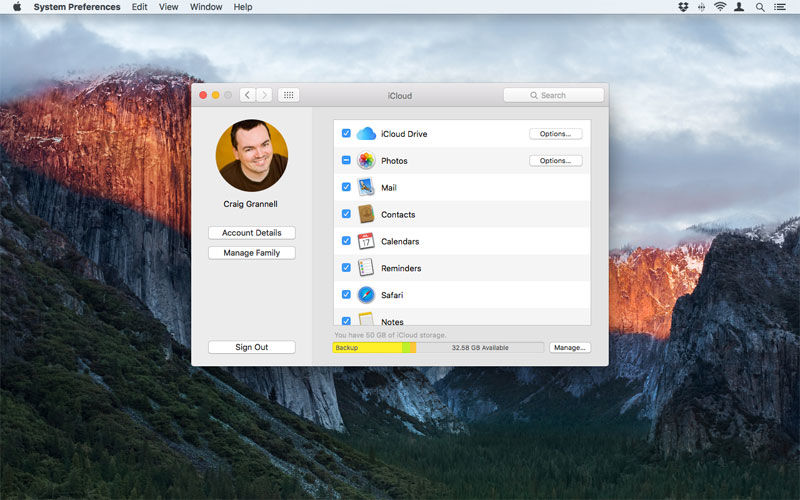Click the Manage storage button
Screen dimensions: 800x500
(570, 347)
